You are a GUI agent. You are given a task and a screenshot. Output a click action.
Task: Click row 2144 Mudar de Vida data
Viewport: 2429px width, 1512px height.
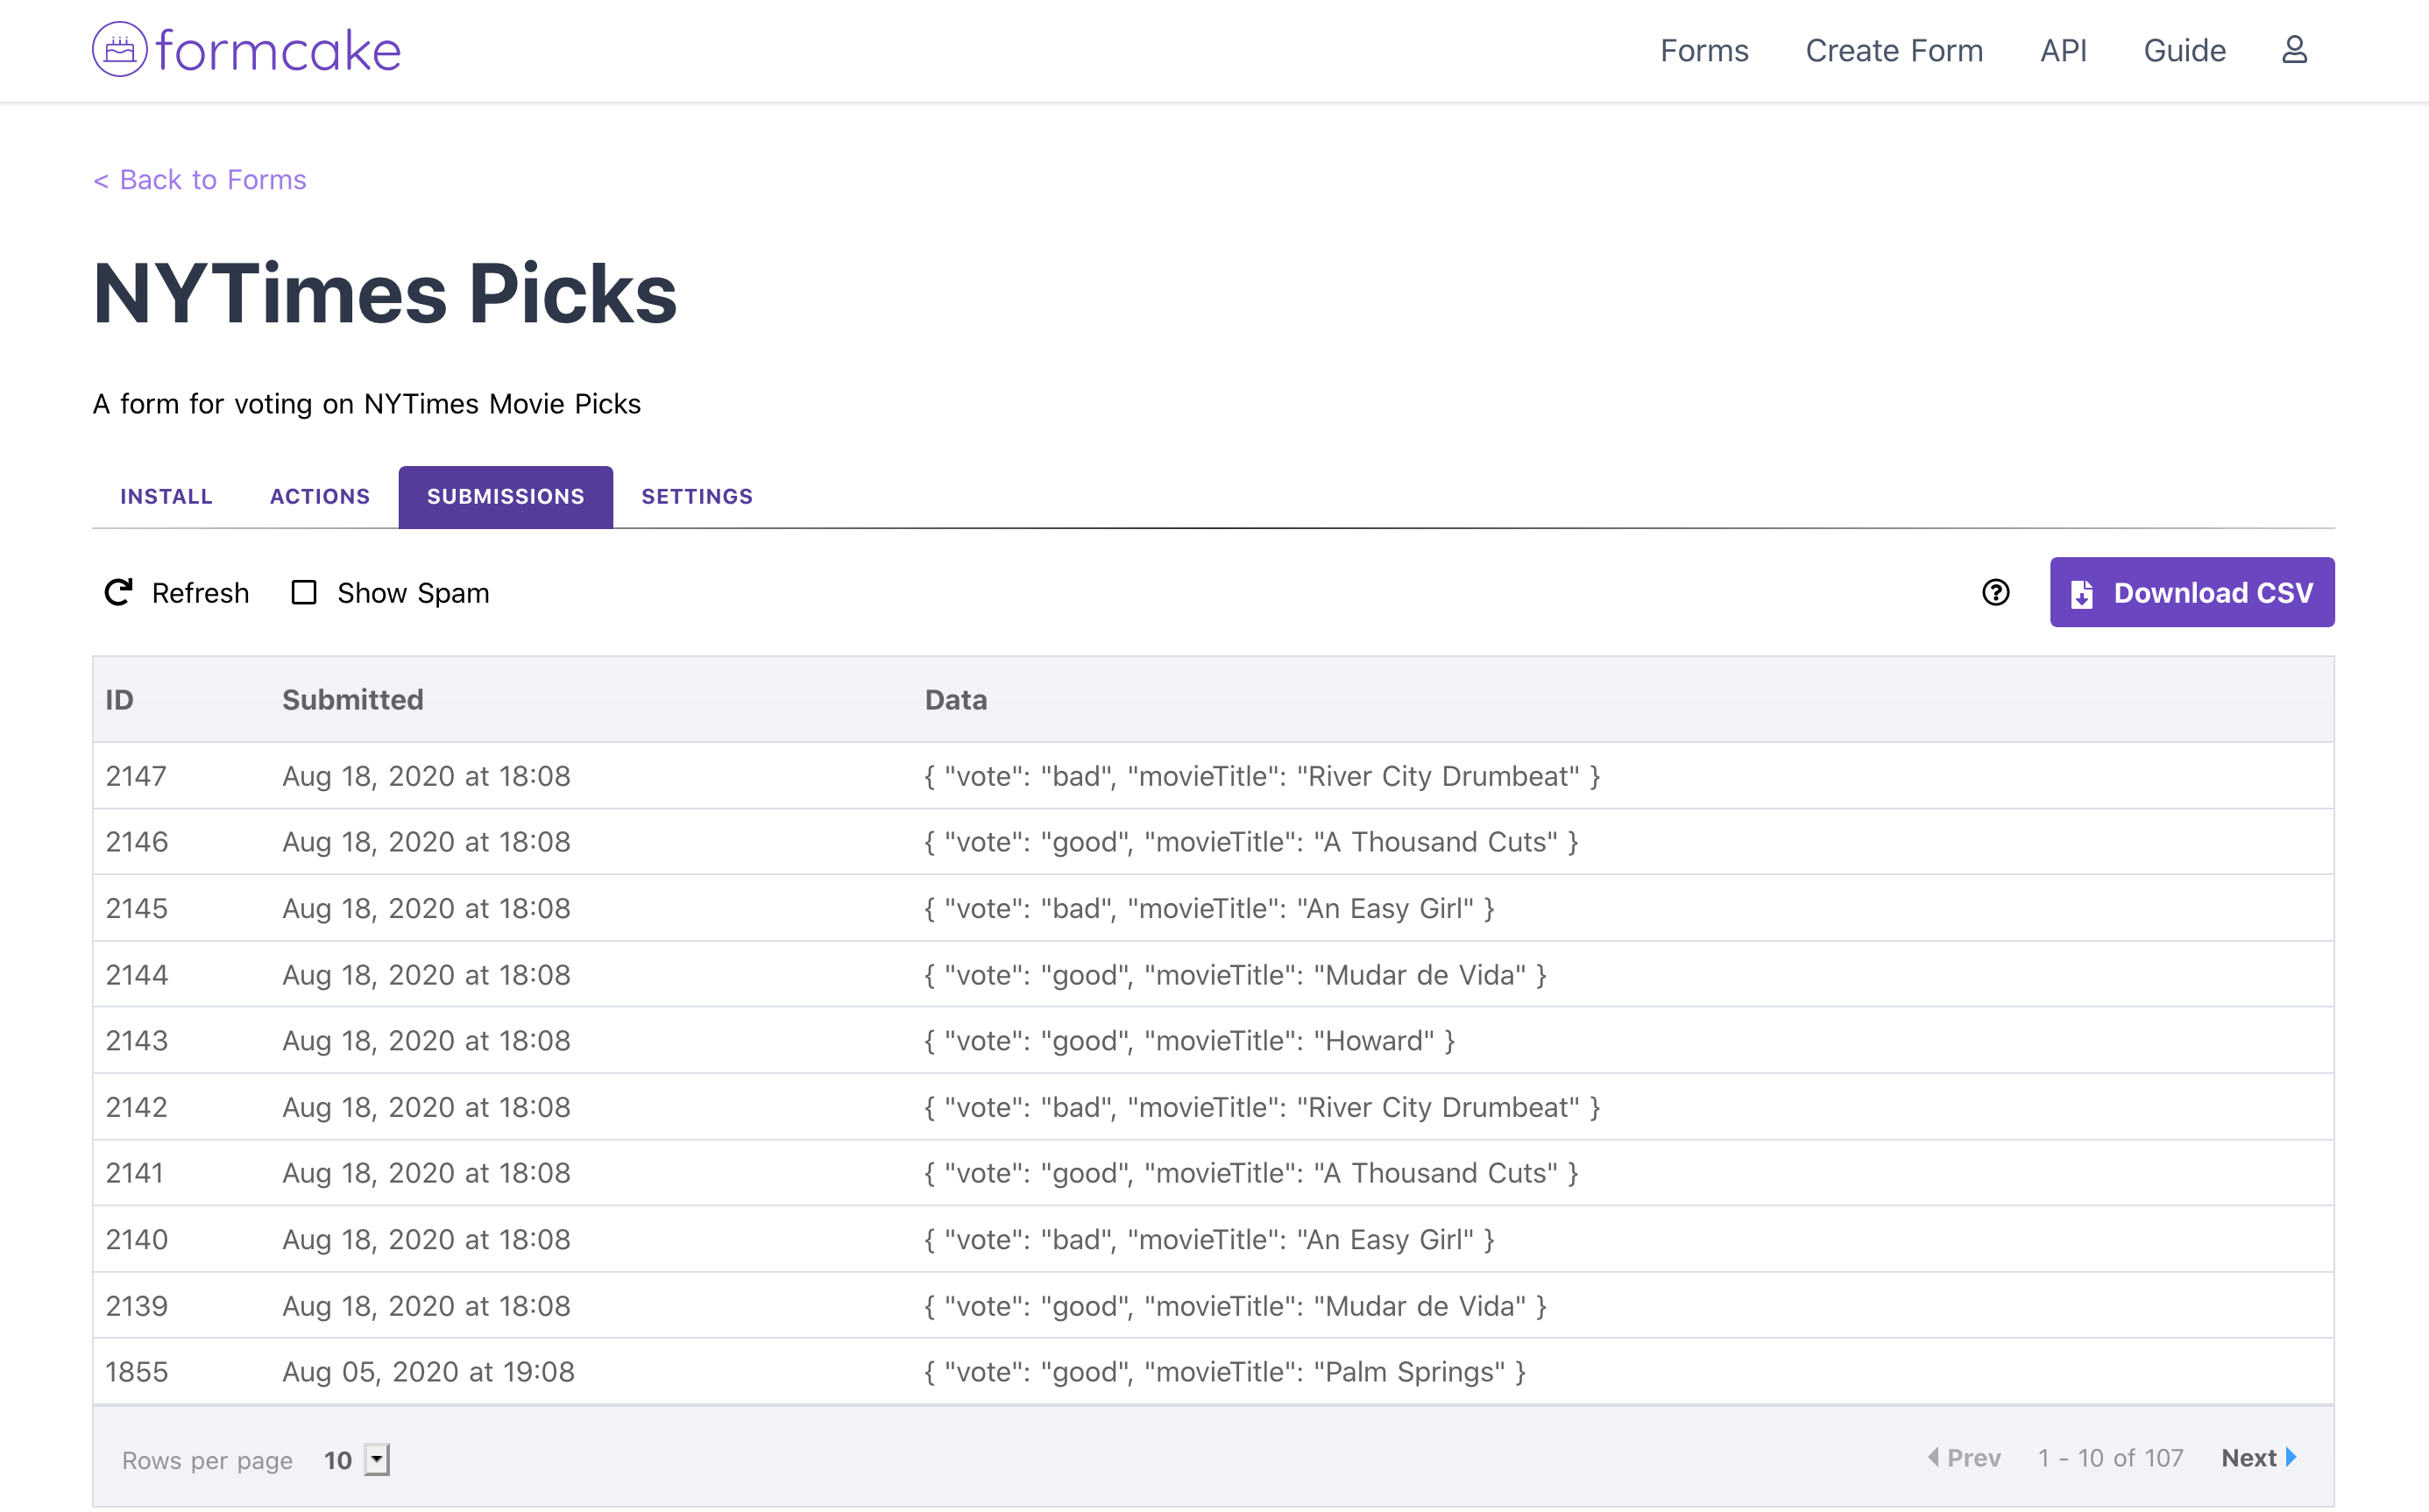[1235, 975]
